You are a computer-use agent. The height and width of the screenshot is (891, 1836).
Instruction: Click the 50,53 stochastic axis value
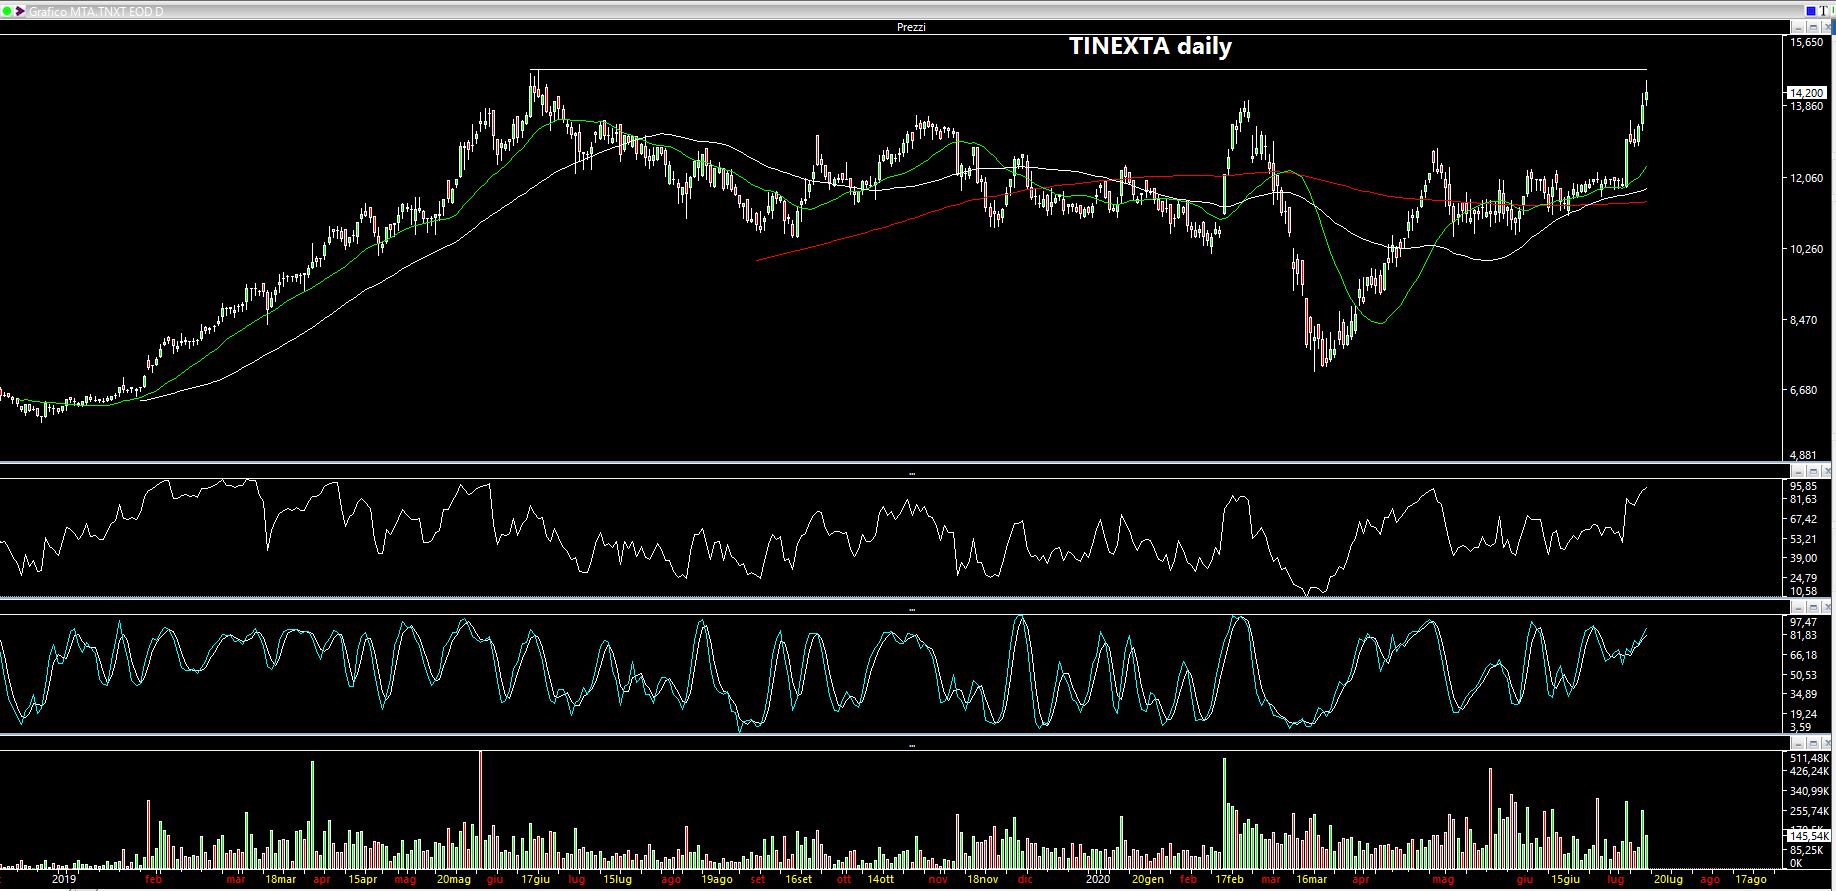tap(1803, 675)
